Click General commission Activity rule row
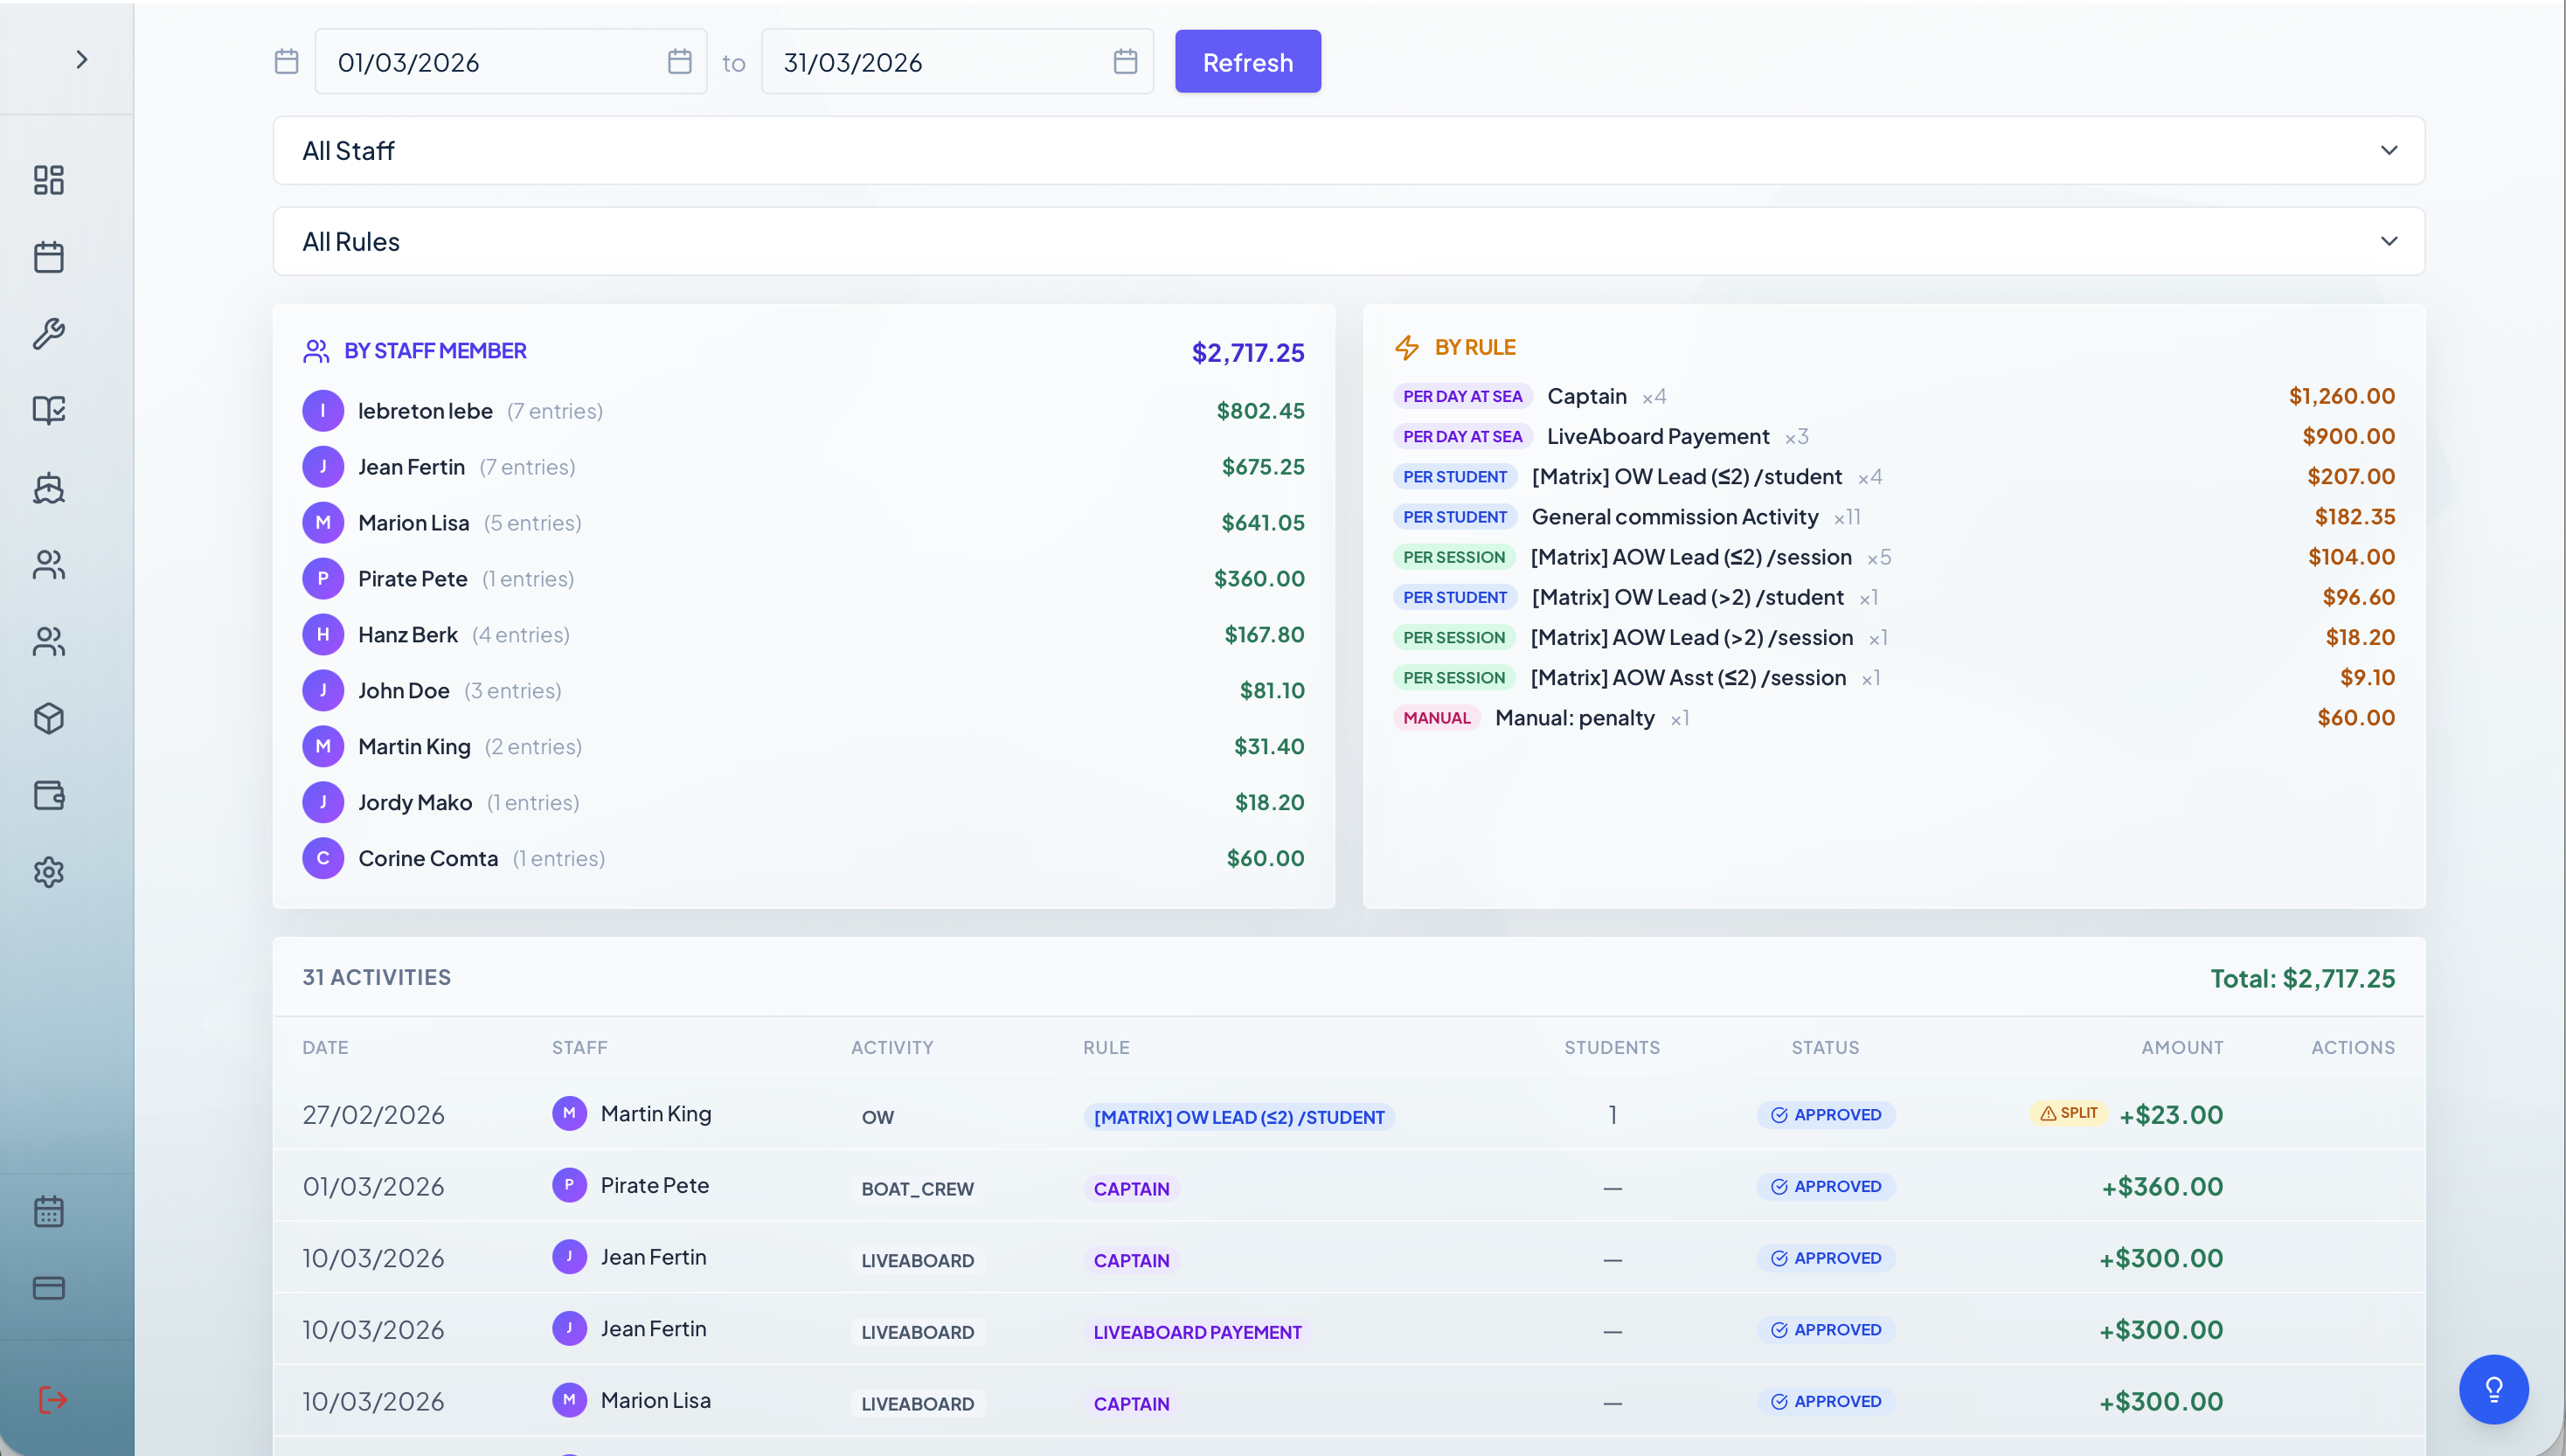2566x1456 pixels. coord(1894,517)
